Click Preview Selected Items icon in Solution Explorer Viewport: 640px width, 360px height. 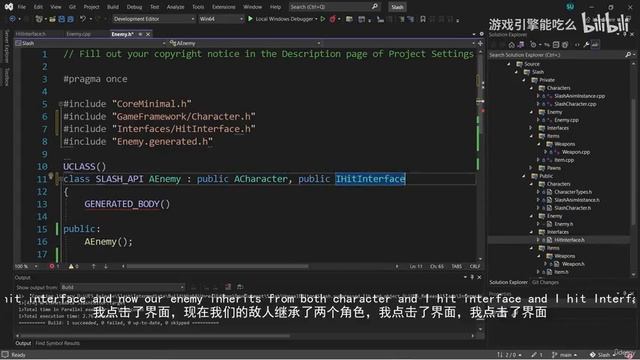(596, 45)
